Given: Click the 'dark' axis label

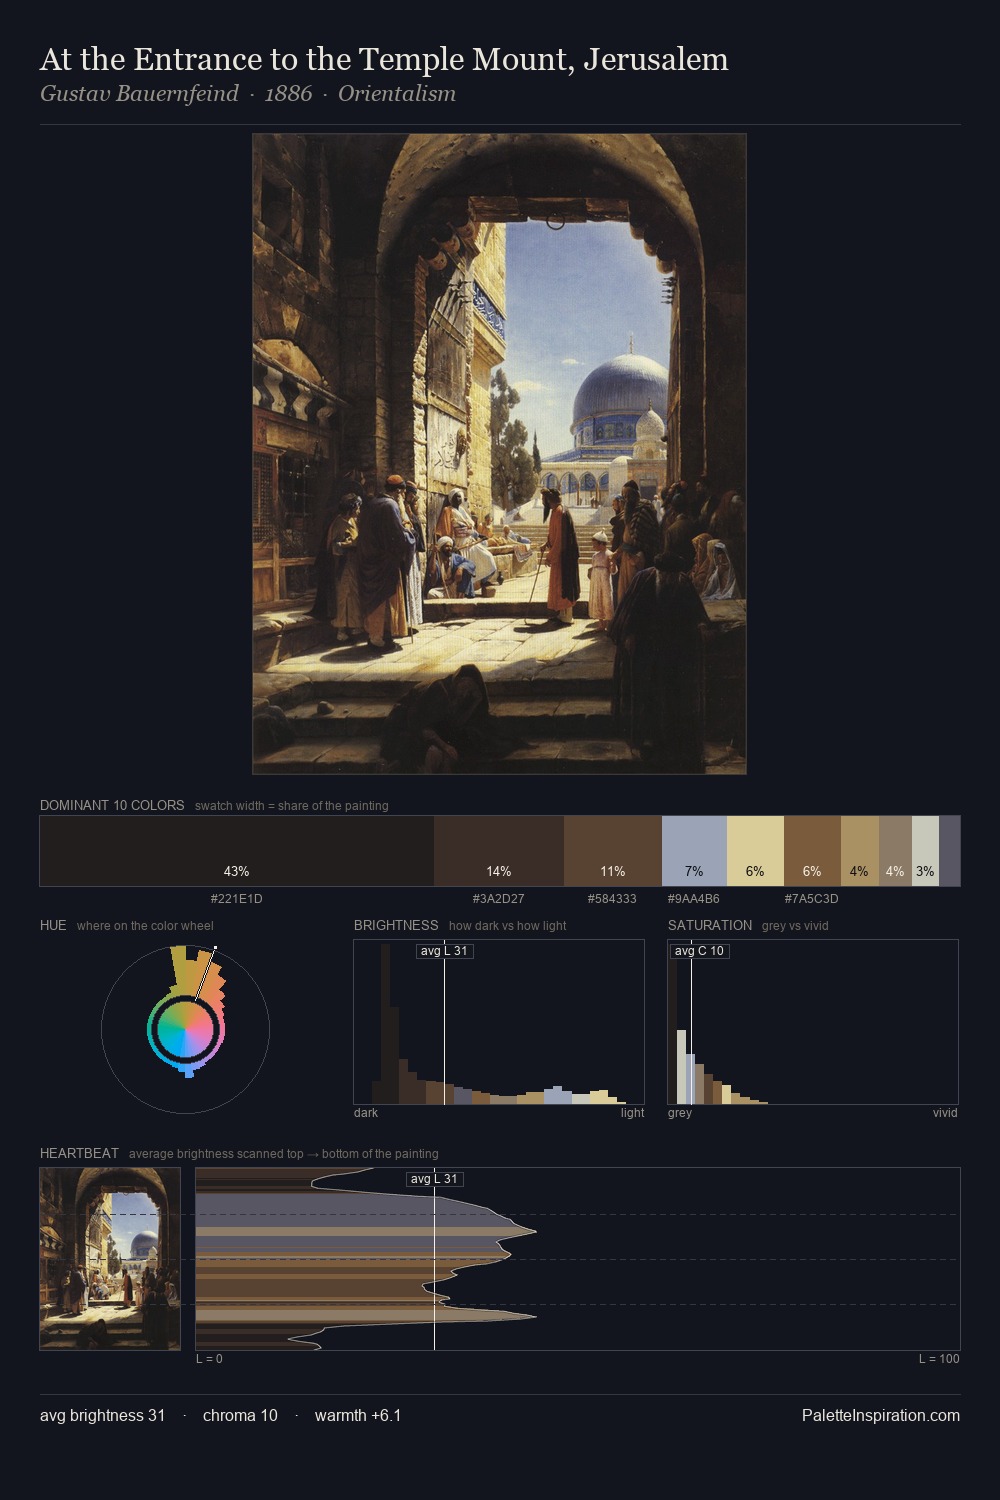Looking at the screenshot, I should coord(366,1113).
